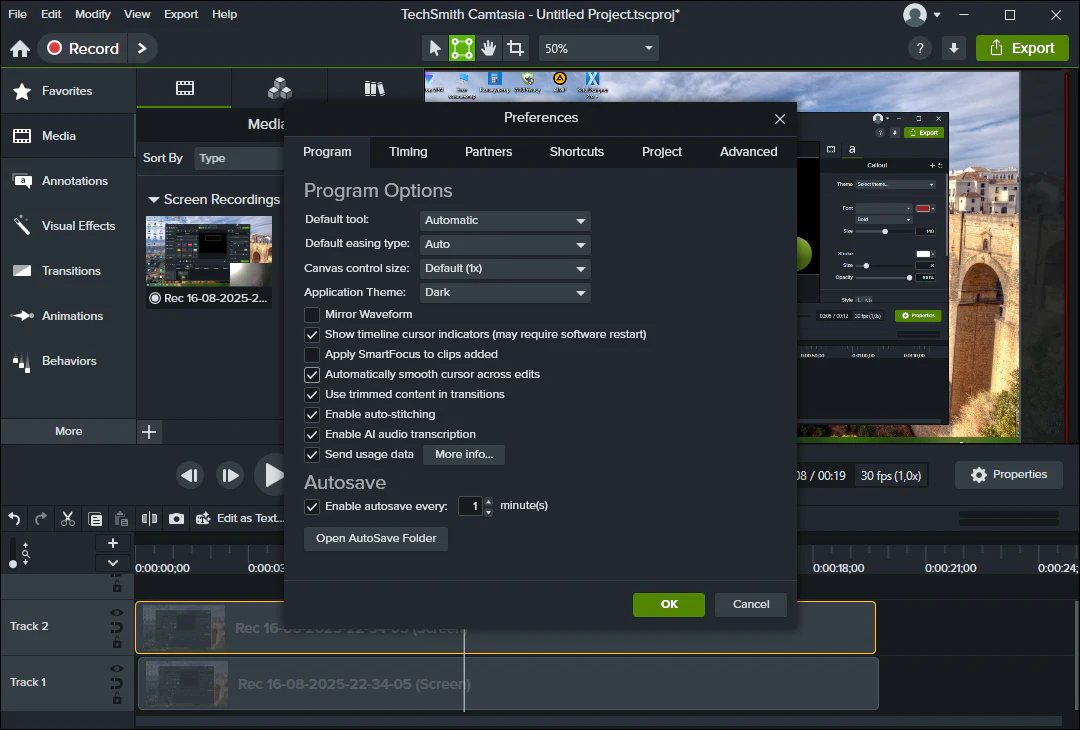Expand the Default easing type dropdown
Viewport: 1080px width, 730px height.
[x=505, y=244]
